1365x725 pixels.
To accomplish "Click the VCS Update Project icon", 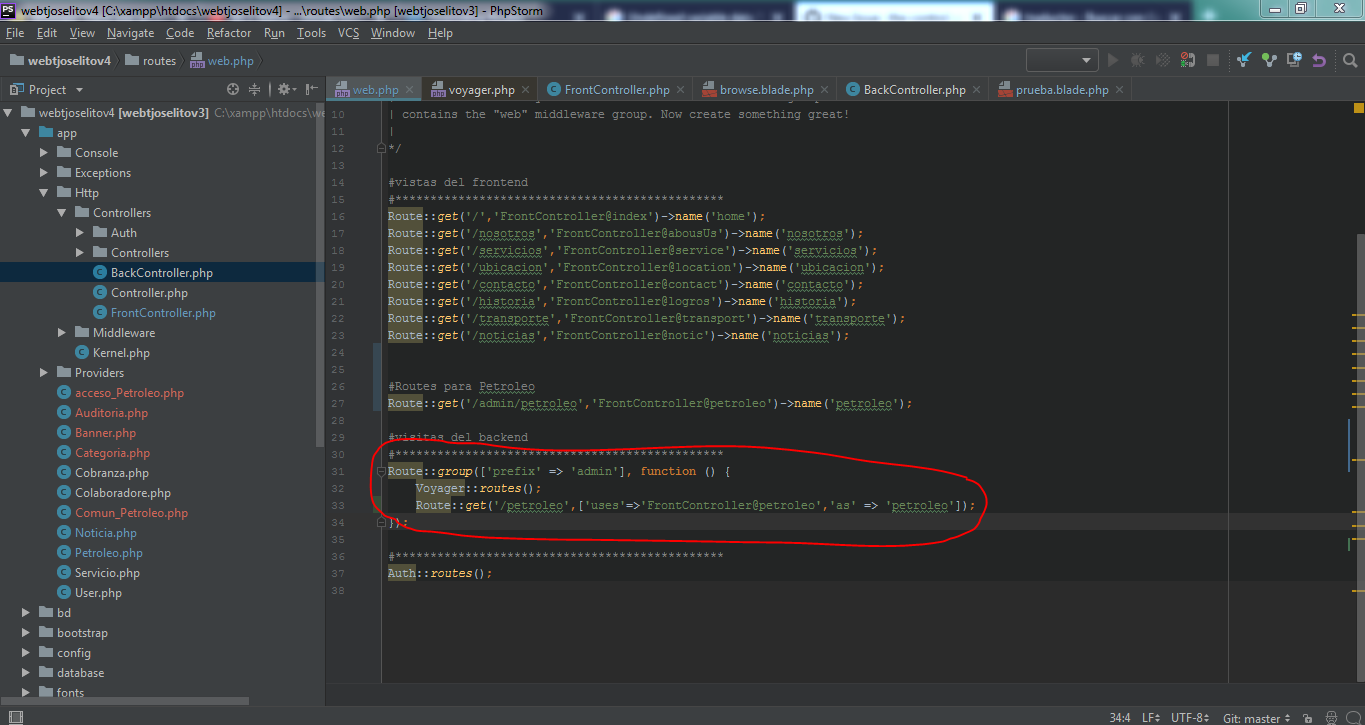I will 1244,60.
